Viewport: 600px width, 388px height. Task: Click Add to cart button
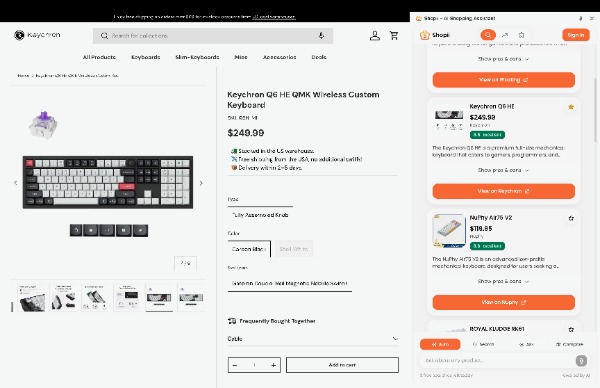(342, 365)
